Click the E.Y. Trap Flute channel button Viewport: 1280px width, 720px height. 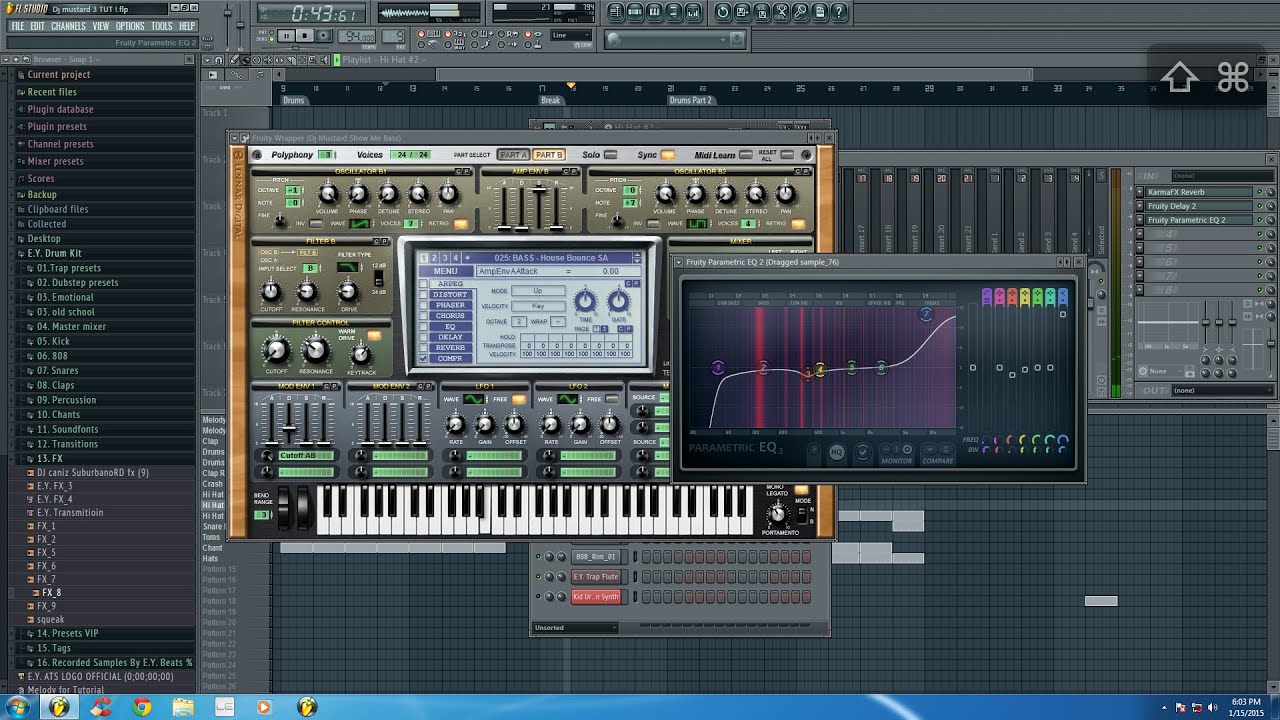click(596, 577)
